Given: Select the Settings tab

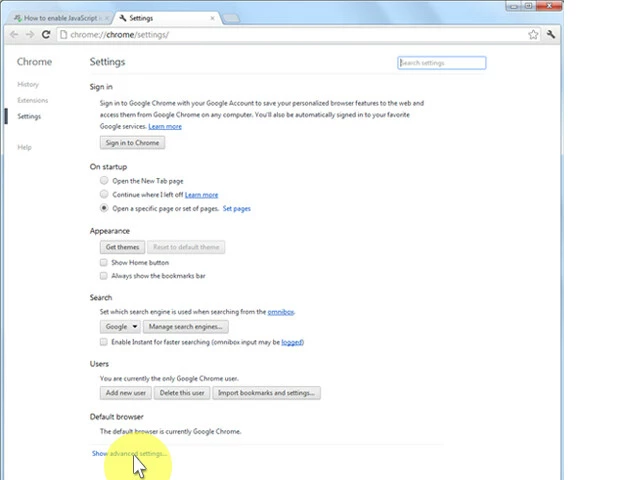Looking at the screenshot, I should click(167, 18).
